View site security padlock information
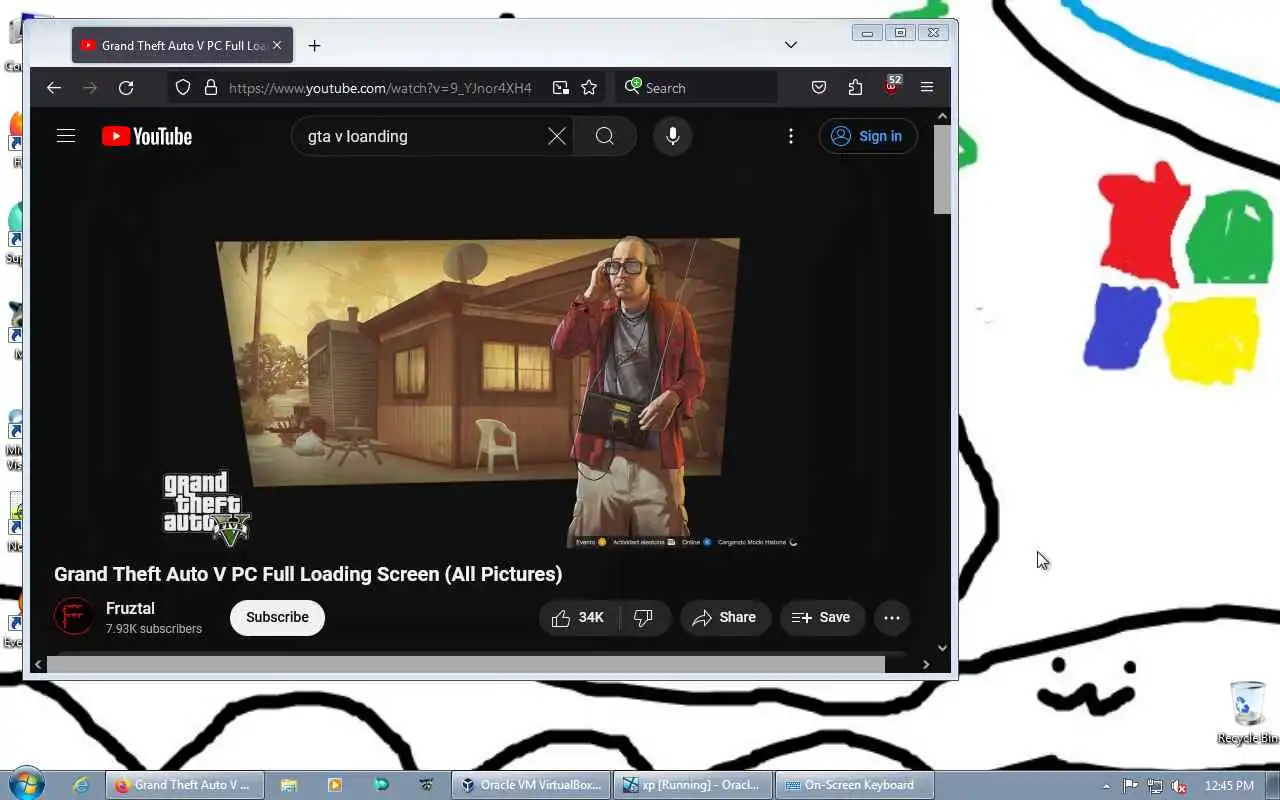Viewport: 1280px width, 800px height. click(x=211, y=88)
